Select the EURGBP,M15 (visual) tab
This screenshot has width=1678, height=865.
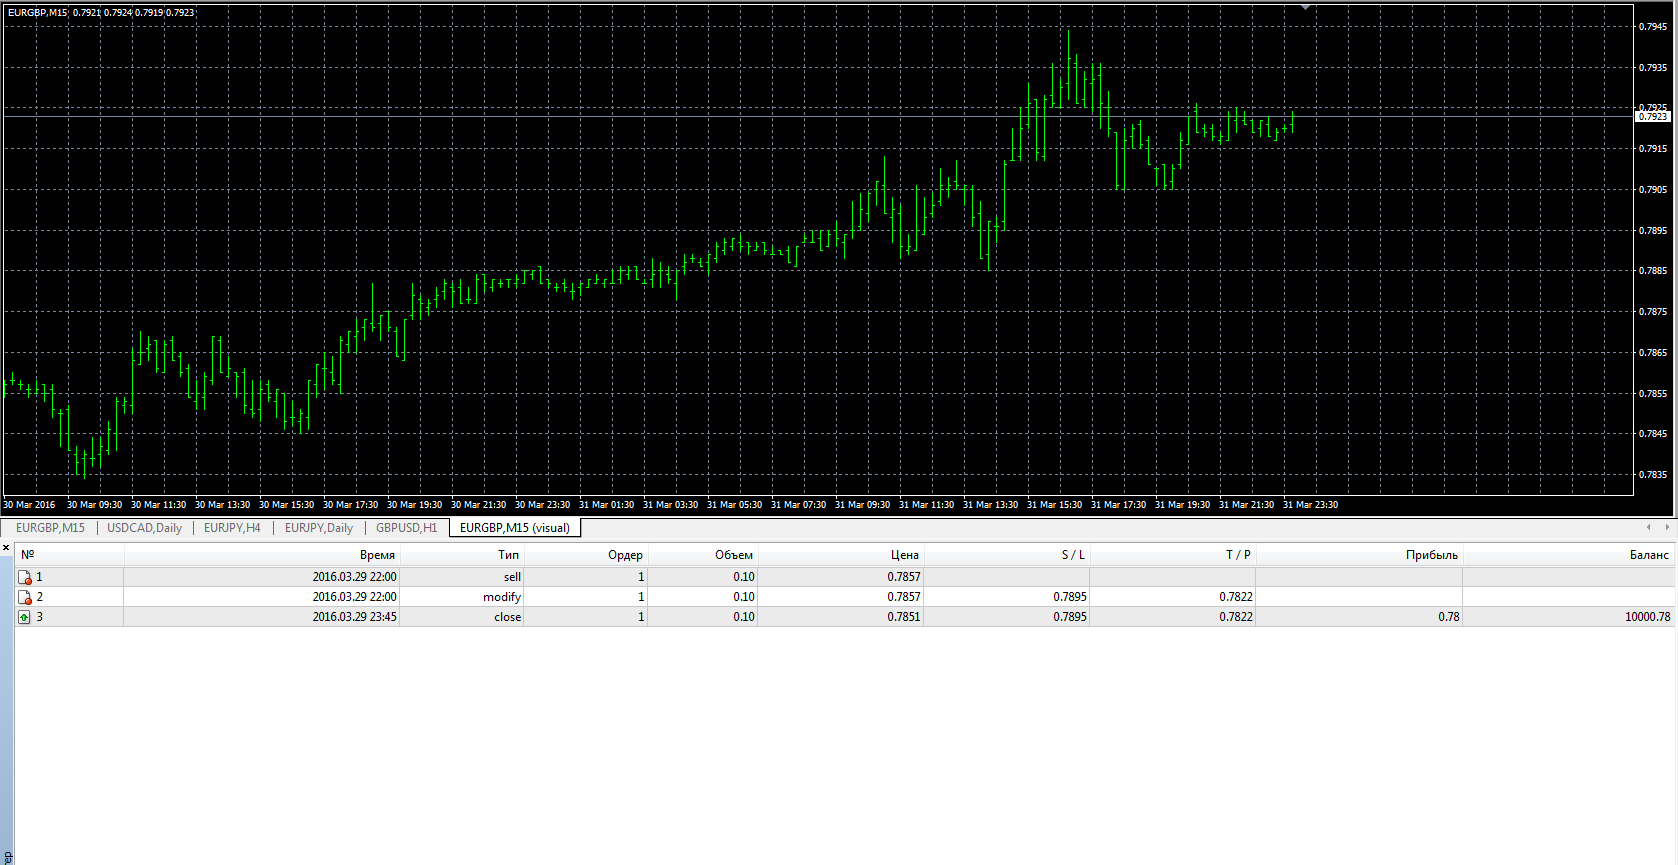pyautogui.click(x=515, y=528)
